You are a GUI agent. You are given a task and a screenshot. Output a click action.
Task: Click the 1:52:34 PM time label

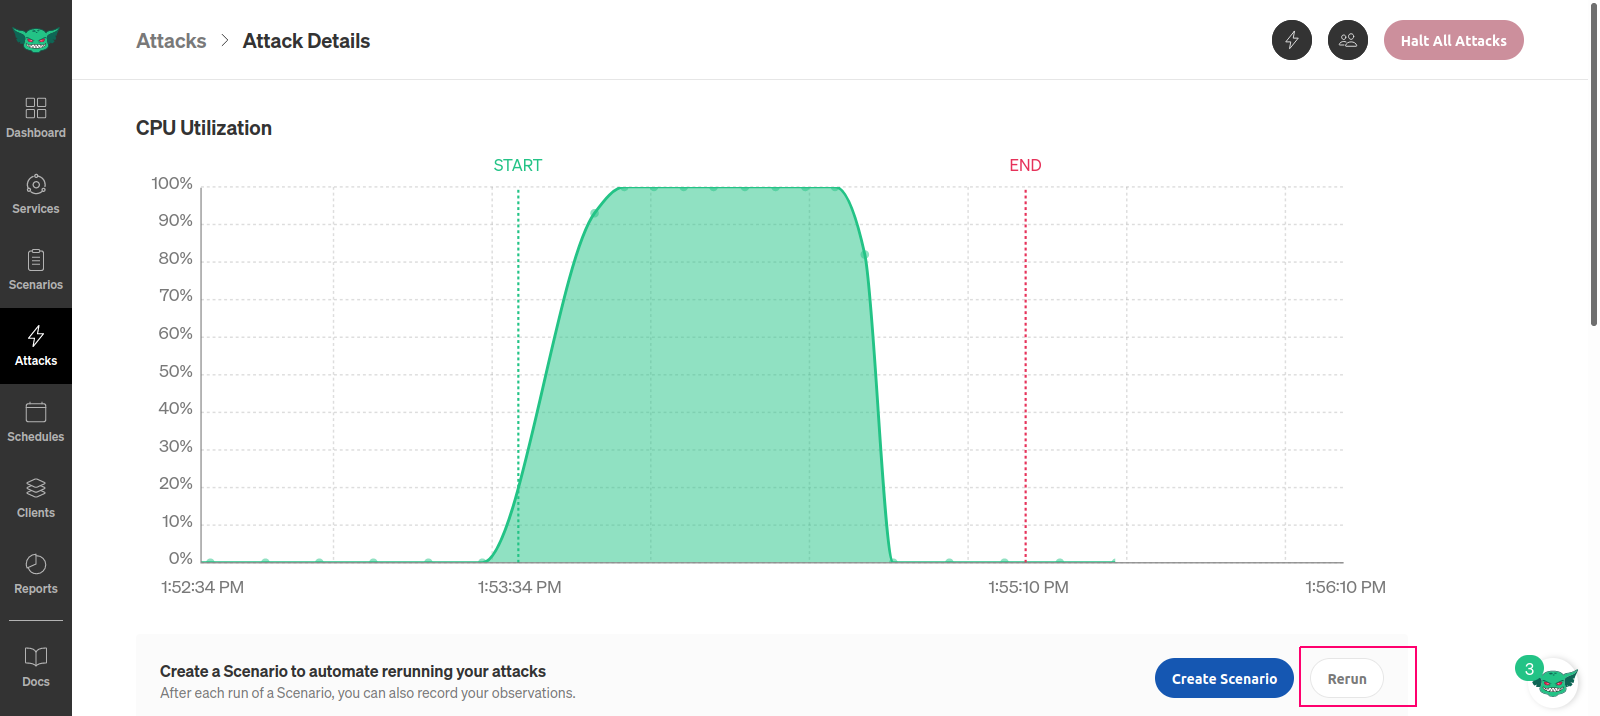click(x=203, y=587)
